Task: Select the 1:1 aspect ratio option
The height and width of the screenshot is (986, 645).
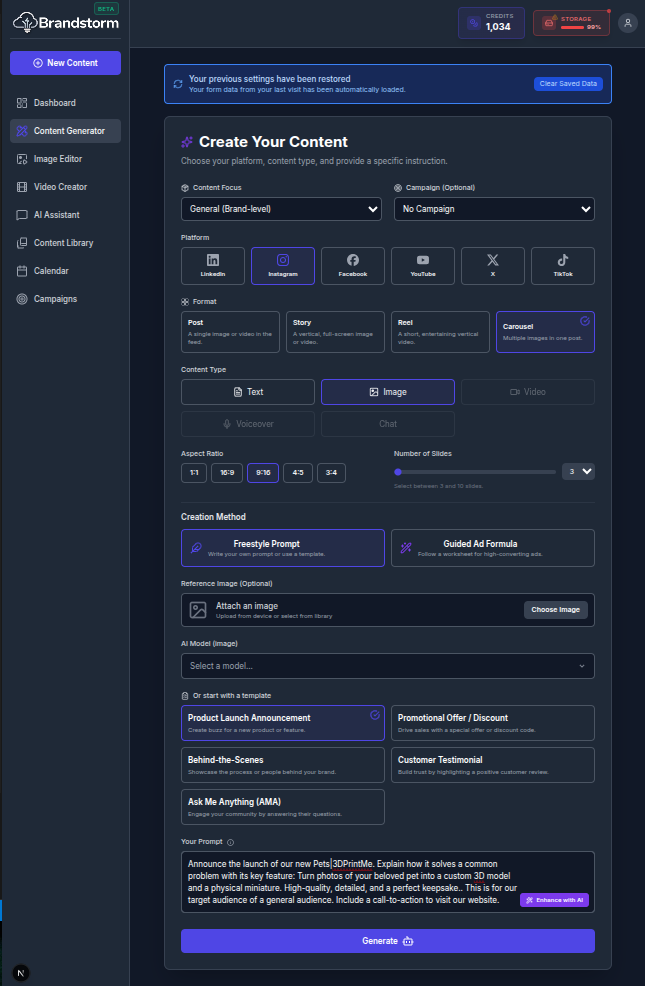Action: coord(194,472)
